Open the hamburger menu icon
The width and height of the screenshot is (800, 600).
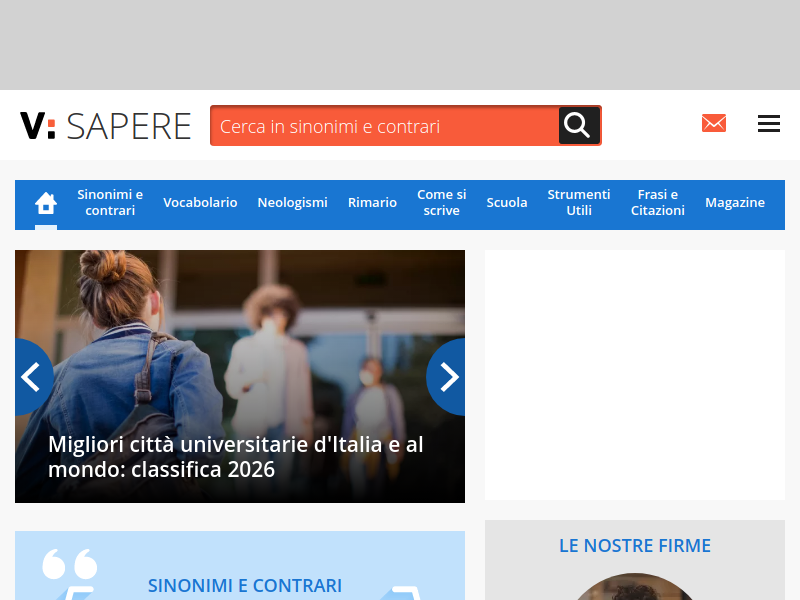pos(768,123)
